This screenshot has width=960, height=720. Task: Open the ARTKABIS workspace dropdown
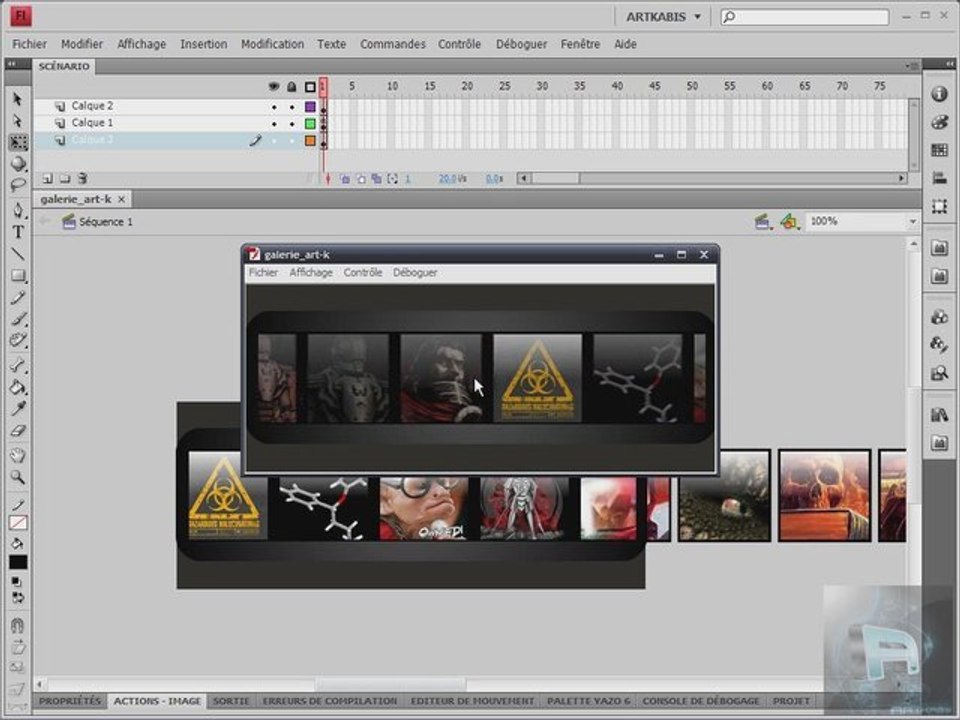[664, 17]
